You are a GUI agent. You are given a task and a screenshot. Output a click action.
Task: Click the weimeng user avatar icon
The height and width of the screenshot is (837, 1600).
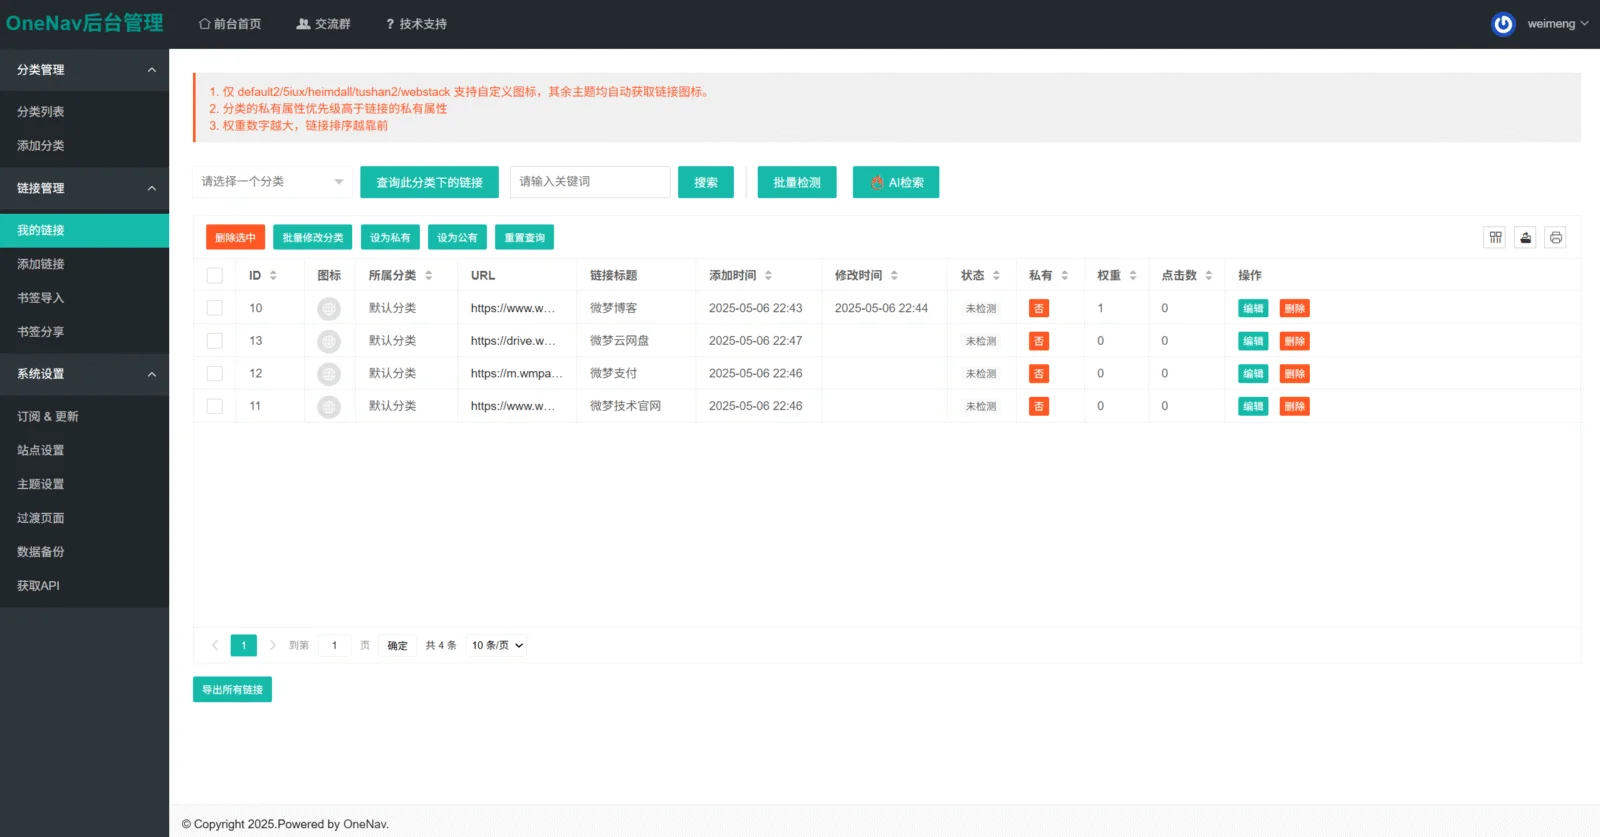[1503, 24]
